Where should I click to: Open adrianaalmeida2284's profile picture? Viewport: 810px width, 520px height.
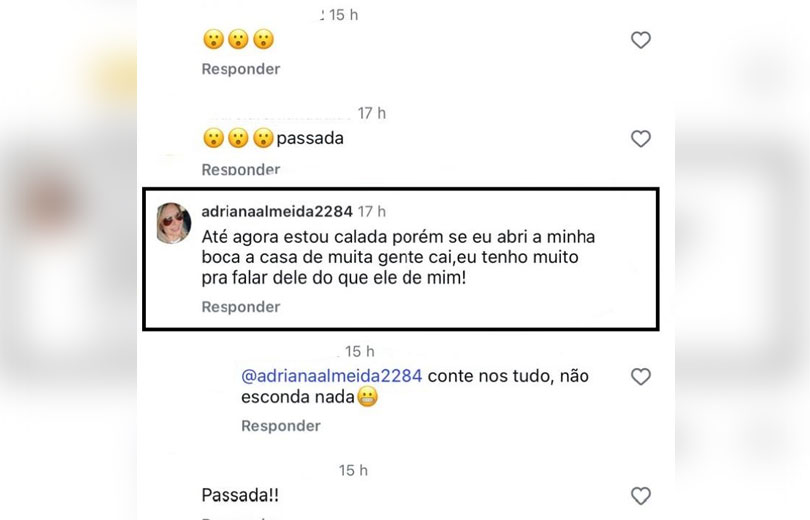173,224
